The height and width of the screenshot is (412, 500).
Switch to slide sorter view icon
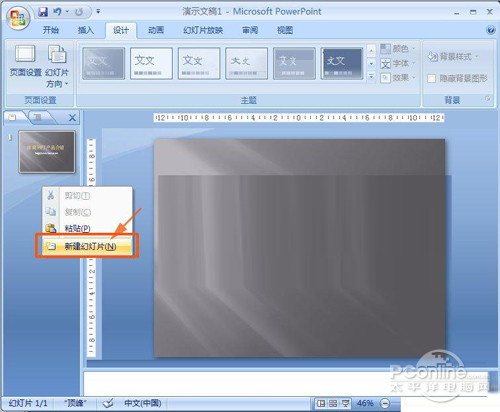[x=333, y=404]
